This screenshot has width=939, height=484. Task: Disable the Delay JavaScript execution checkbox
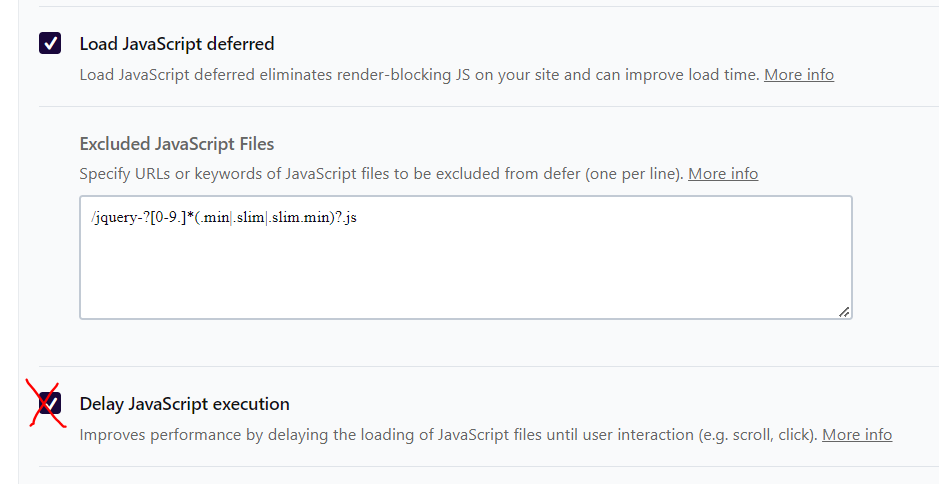(x=50, y=404)
